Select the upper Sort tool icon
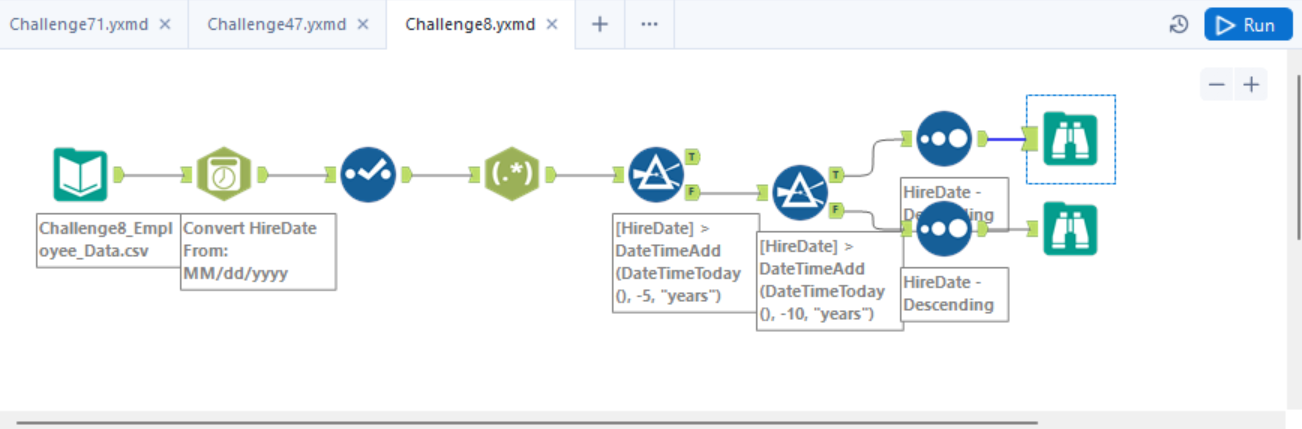 [x=944, y=139]
